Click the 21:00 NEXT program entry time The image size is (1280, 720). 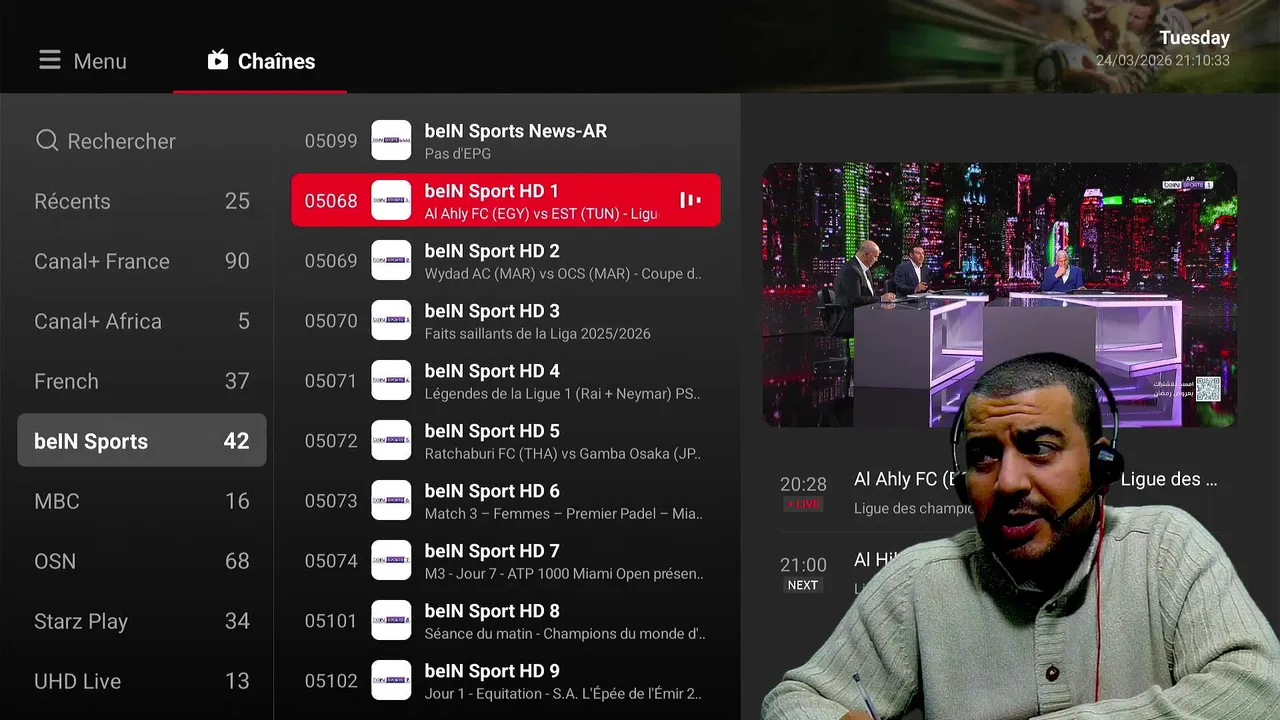coord(803,565)
